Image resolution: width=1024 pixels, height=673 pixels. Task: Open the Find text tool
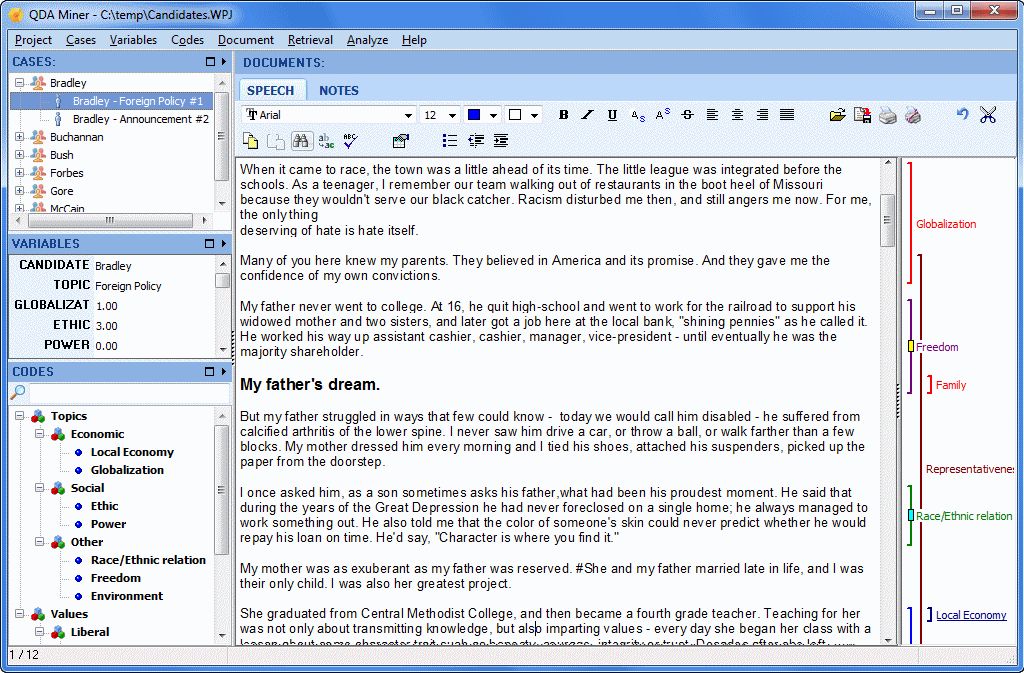(x=301, y=140)
